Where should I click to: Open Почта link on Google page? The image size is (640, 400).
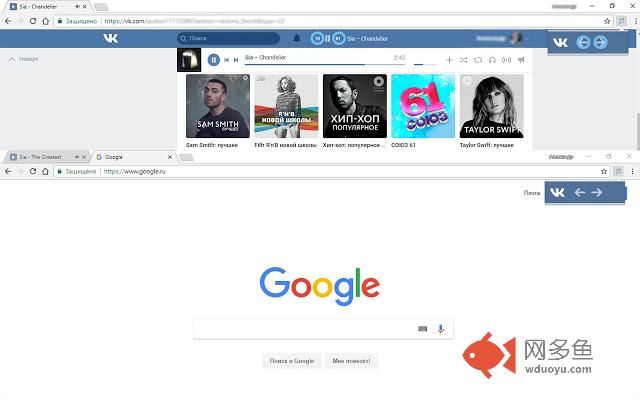[x=532, y=193]
